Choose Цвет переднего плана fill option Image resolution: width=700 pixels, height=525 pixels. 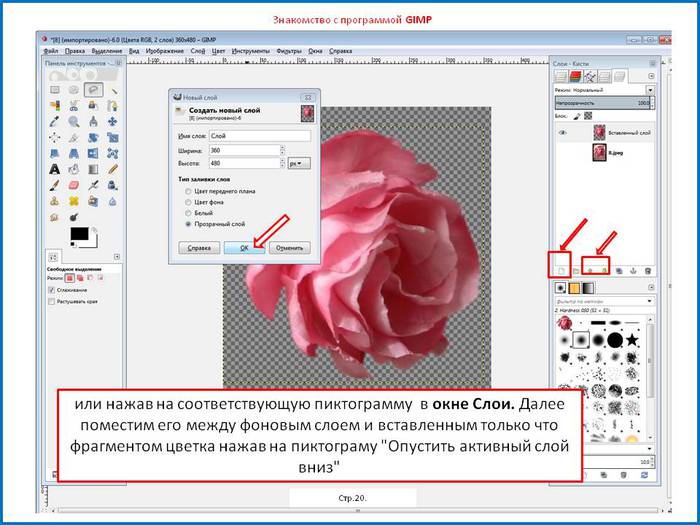click(188, 191)
